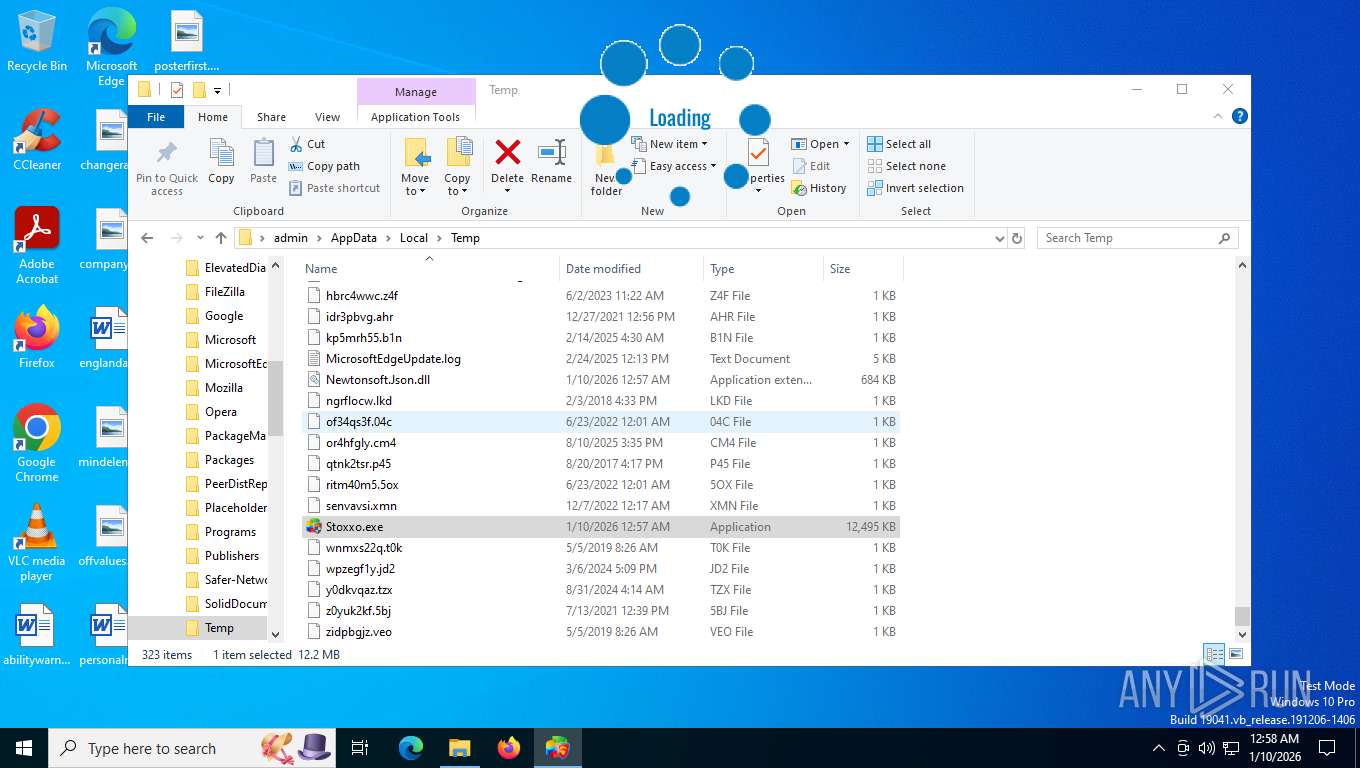Image resolution: width=1360 pixels, height=768 pixels.
Task: Click the History button
Action: [x=819, y=188]
